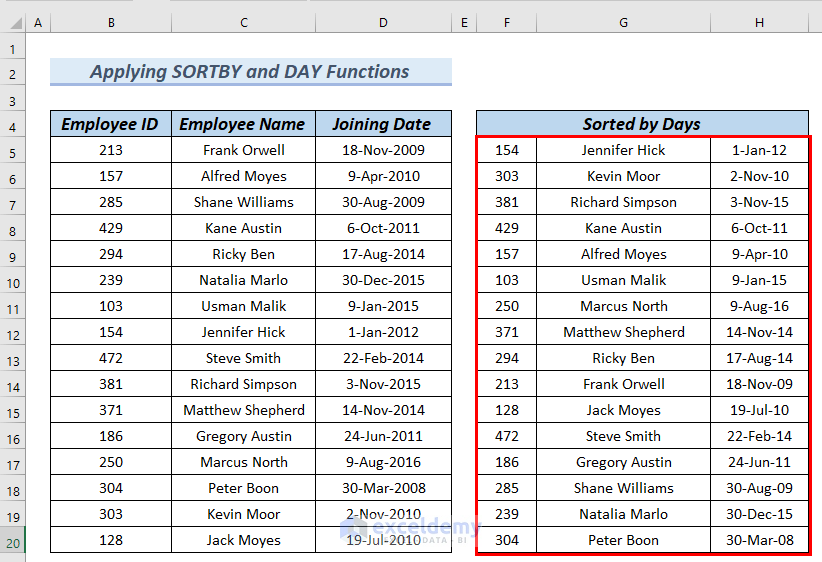Viewport: 822px width, 562px height.
Task: Select column B header
Action: pyautogui.click(x=111, y=23)
